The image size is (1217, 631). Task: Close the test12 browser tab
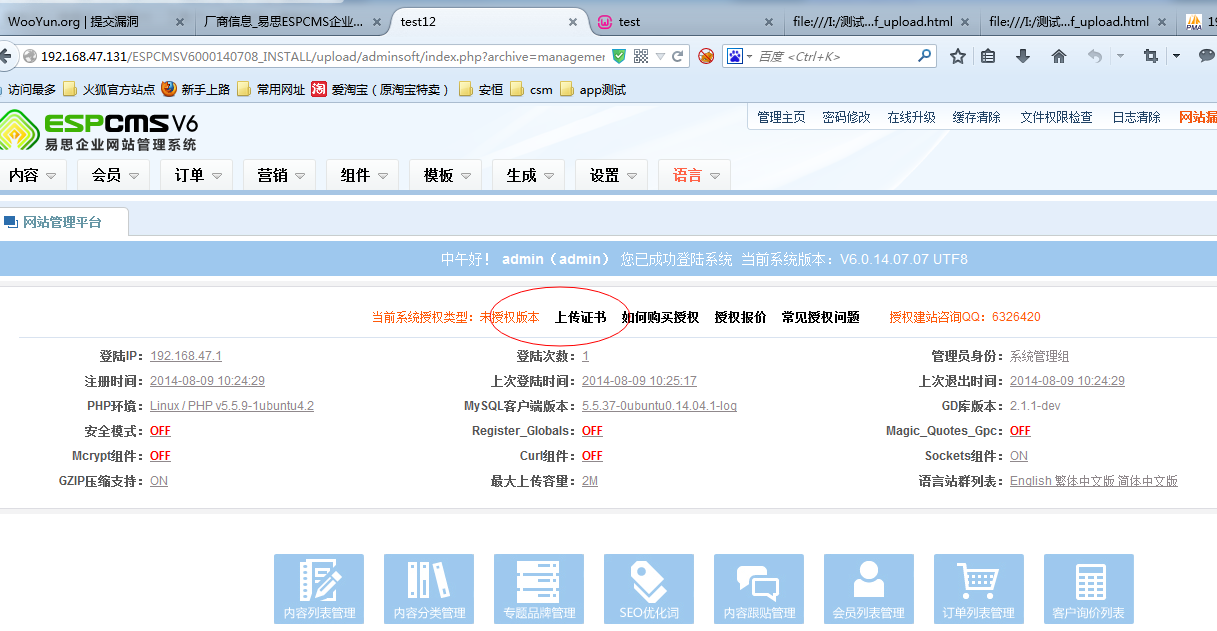pos(573,21)
